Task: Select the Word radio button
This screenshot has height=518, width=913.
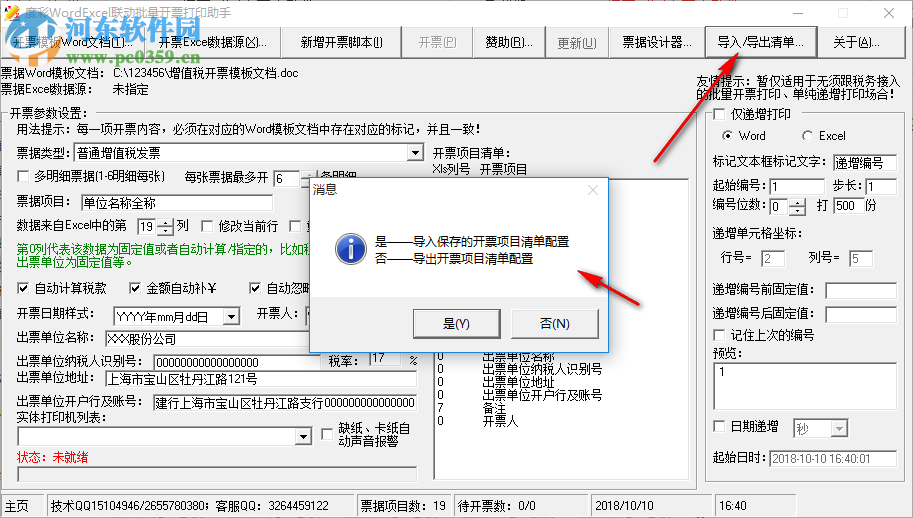Action: coord(727,136)
